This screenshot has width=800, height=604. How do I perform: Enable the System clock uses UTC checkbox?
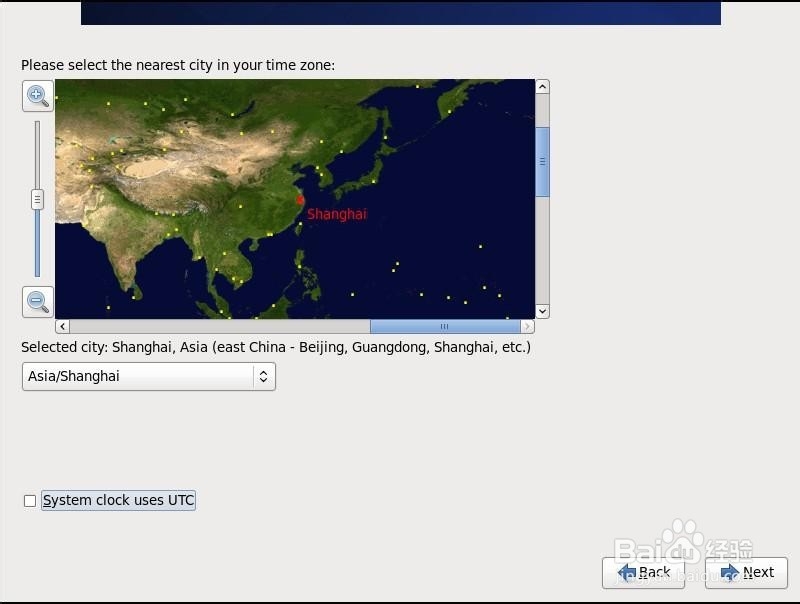(30, 500)
